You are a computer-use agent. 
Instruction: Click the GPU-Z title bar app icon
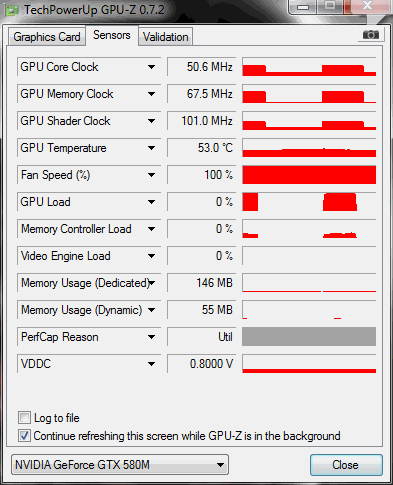tap(12, 10)
